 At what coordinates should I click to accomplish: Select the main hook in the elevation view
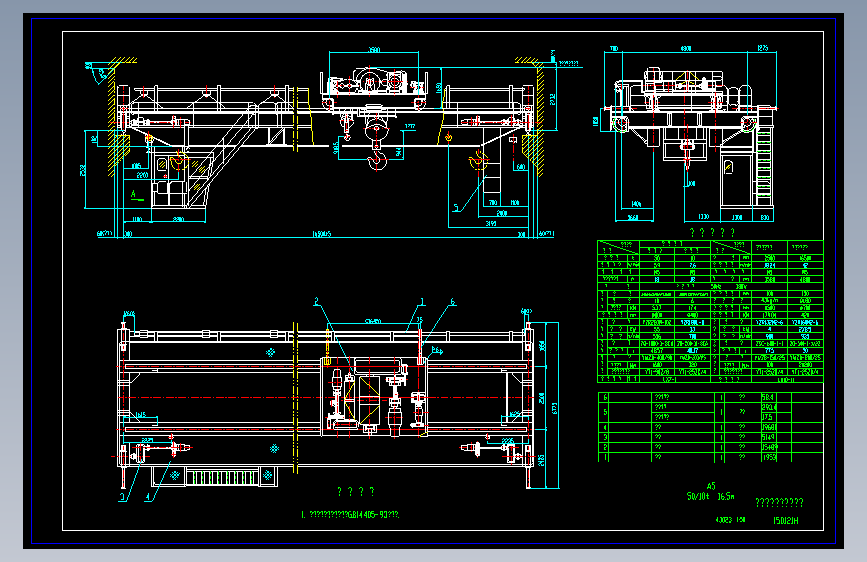pos(377,159)
